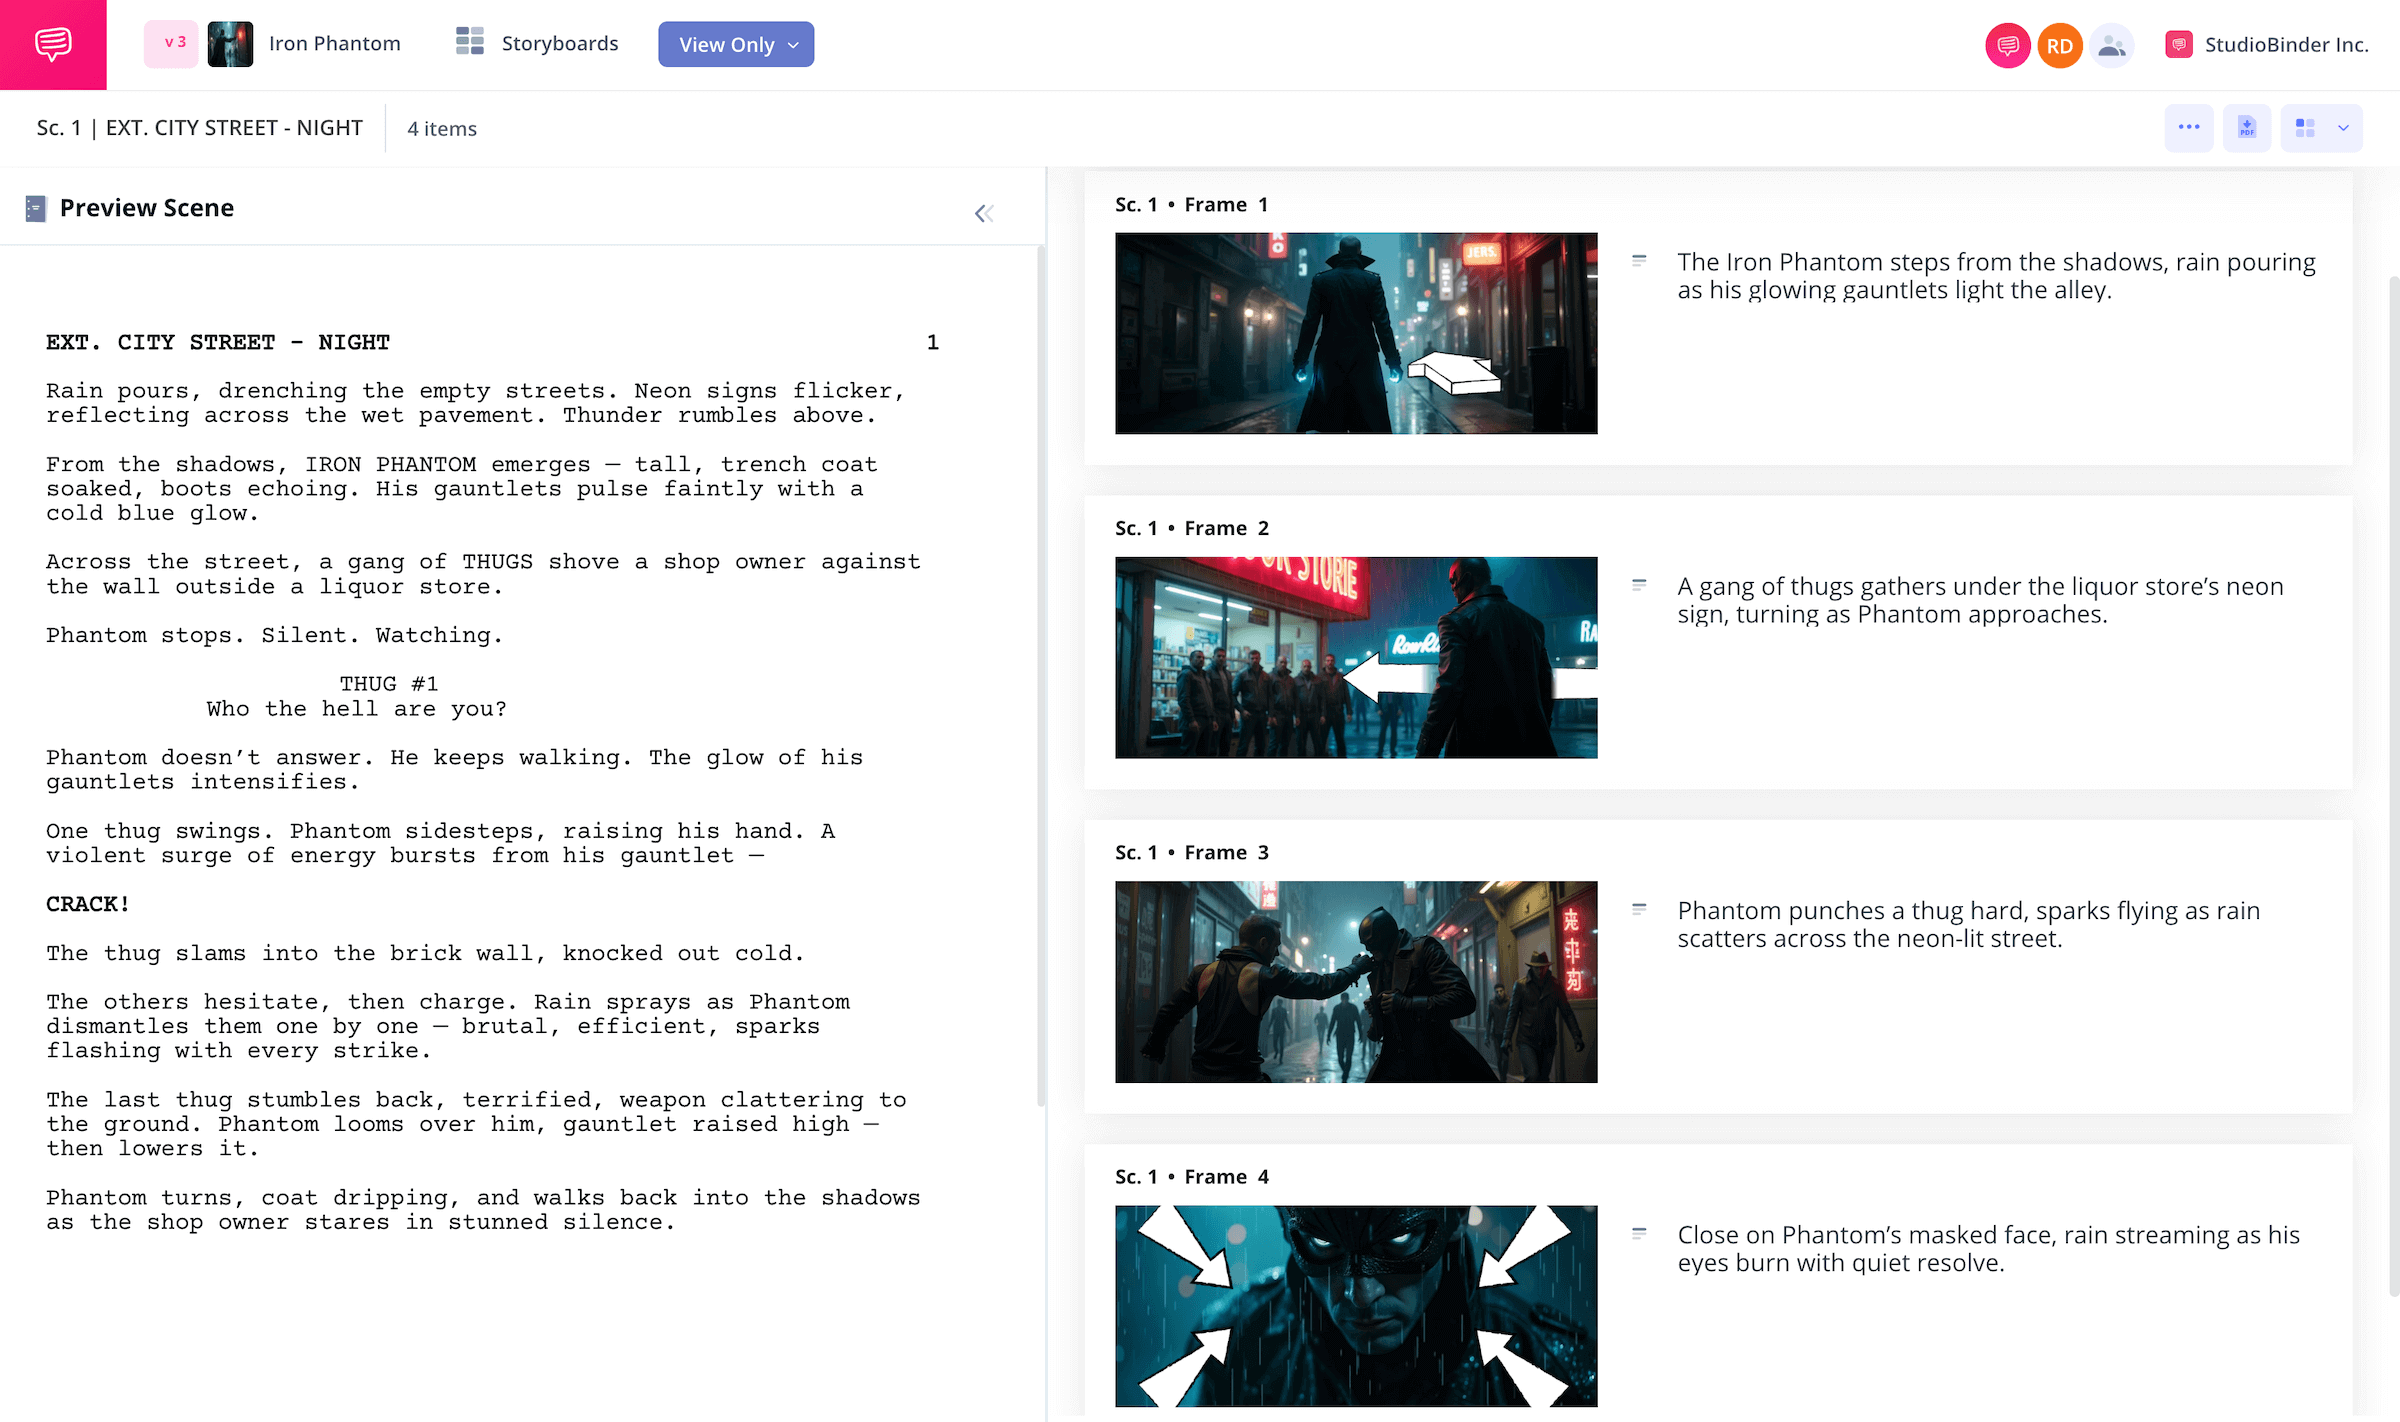Open the Iron Phantom project menu
The image size is (2400, 1422).
(335, 43)
